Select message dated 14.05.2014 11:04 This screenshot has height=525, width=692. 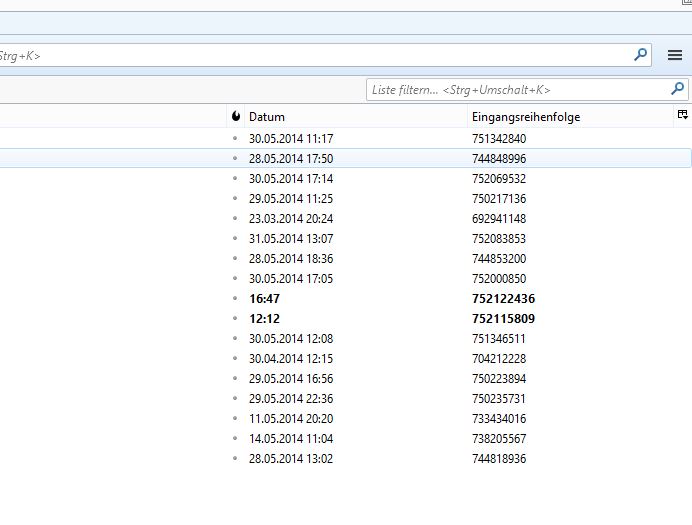(x=291, y=439)
